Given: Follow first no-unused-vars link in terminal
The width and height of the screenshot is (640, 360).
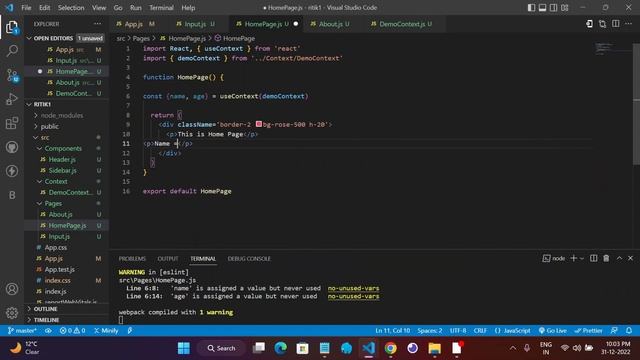Looking at the screenshot, I should coord(353,288).
